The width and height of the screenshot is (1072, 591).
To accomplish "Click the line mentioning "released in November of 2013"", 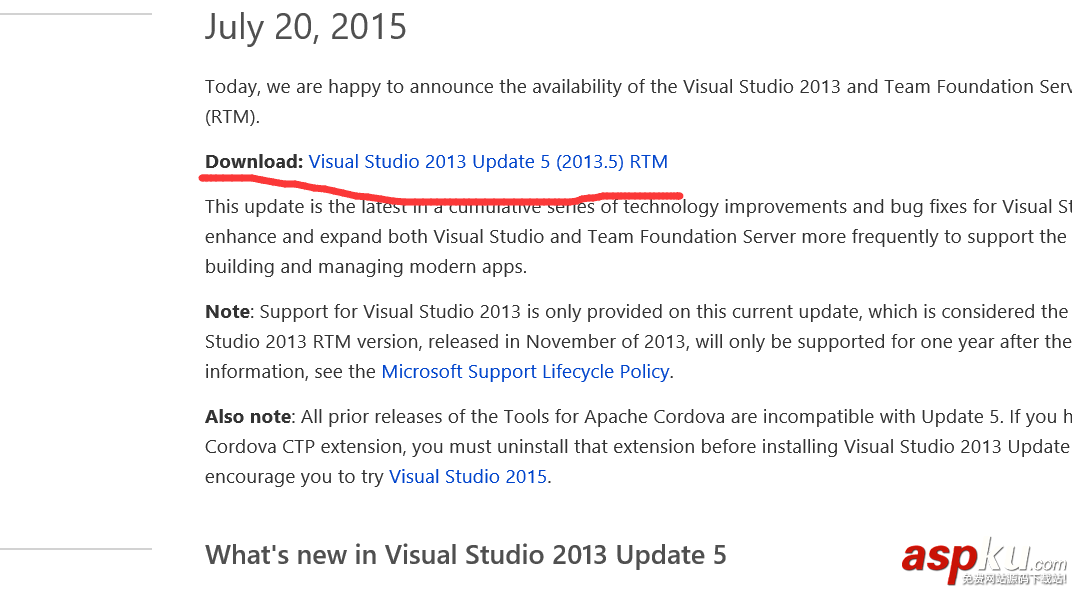I will click(600, 342).
